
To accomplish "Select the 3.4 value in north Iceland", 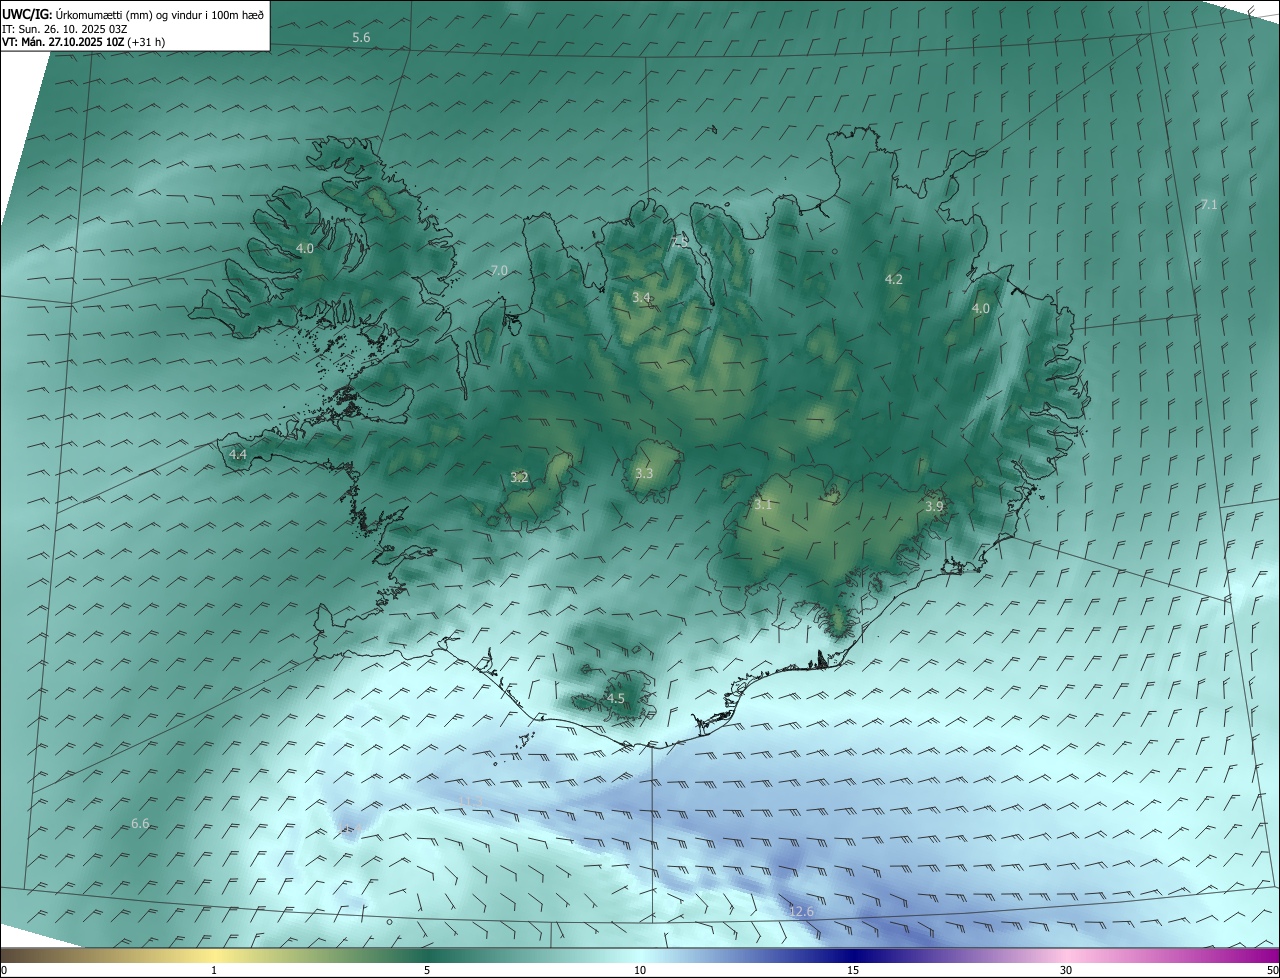I will pyautogui.click(x=642, y=298).
